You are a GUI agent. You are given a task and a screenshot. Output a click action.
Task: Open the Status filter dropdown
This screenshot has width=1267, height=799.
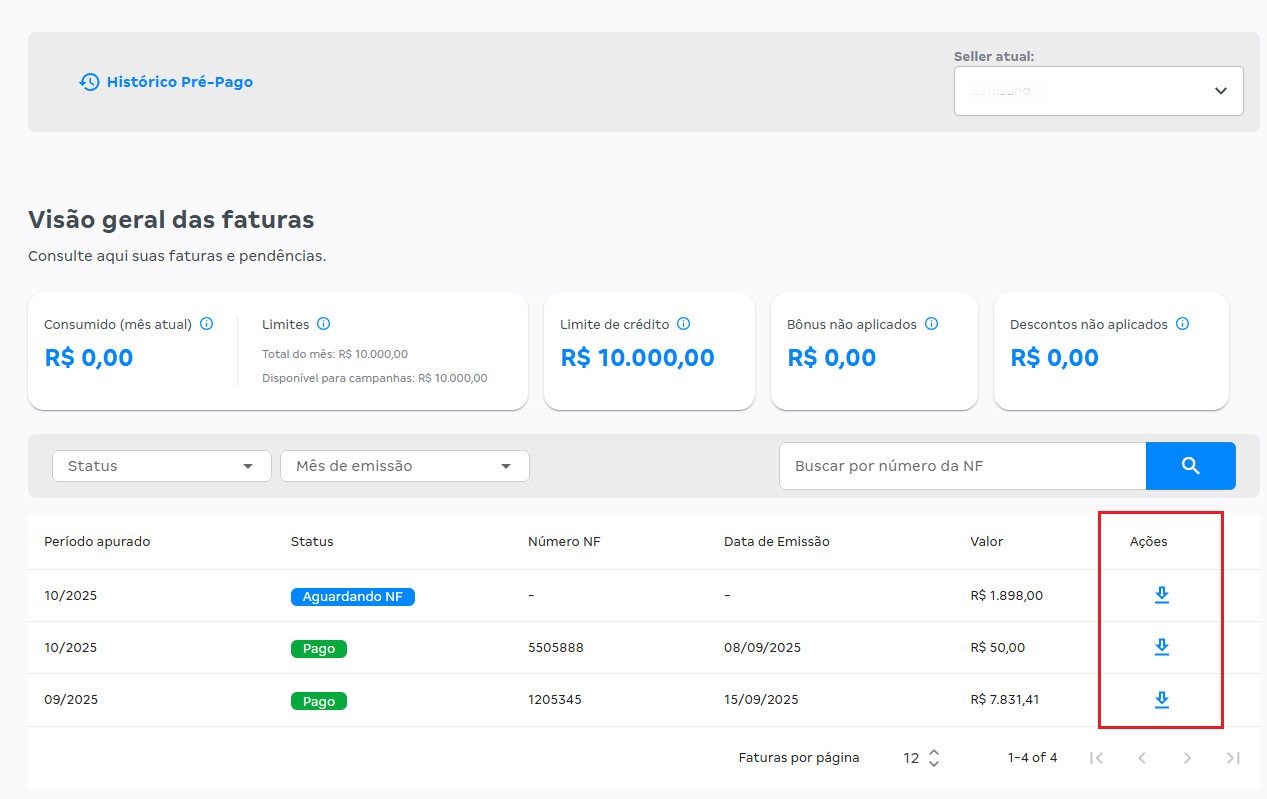(x=160, y=465)
